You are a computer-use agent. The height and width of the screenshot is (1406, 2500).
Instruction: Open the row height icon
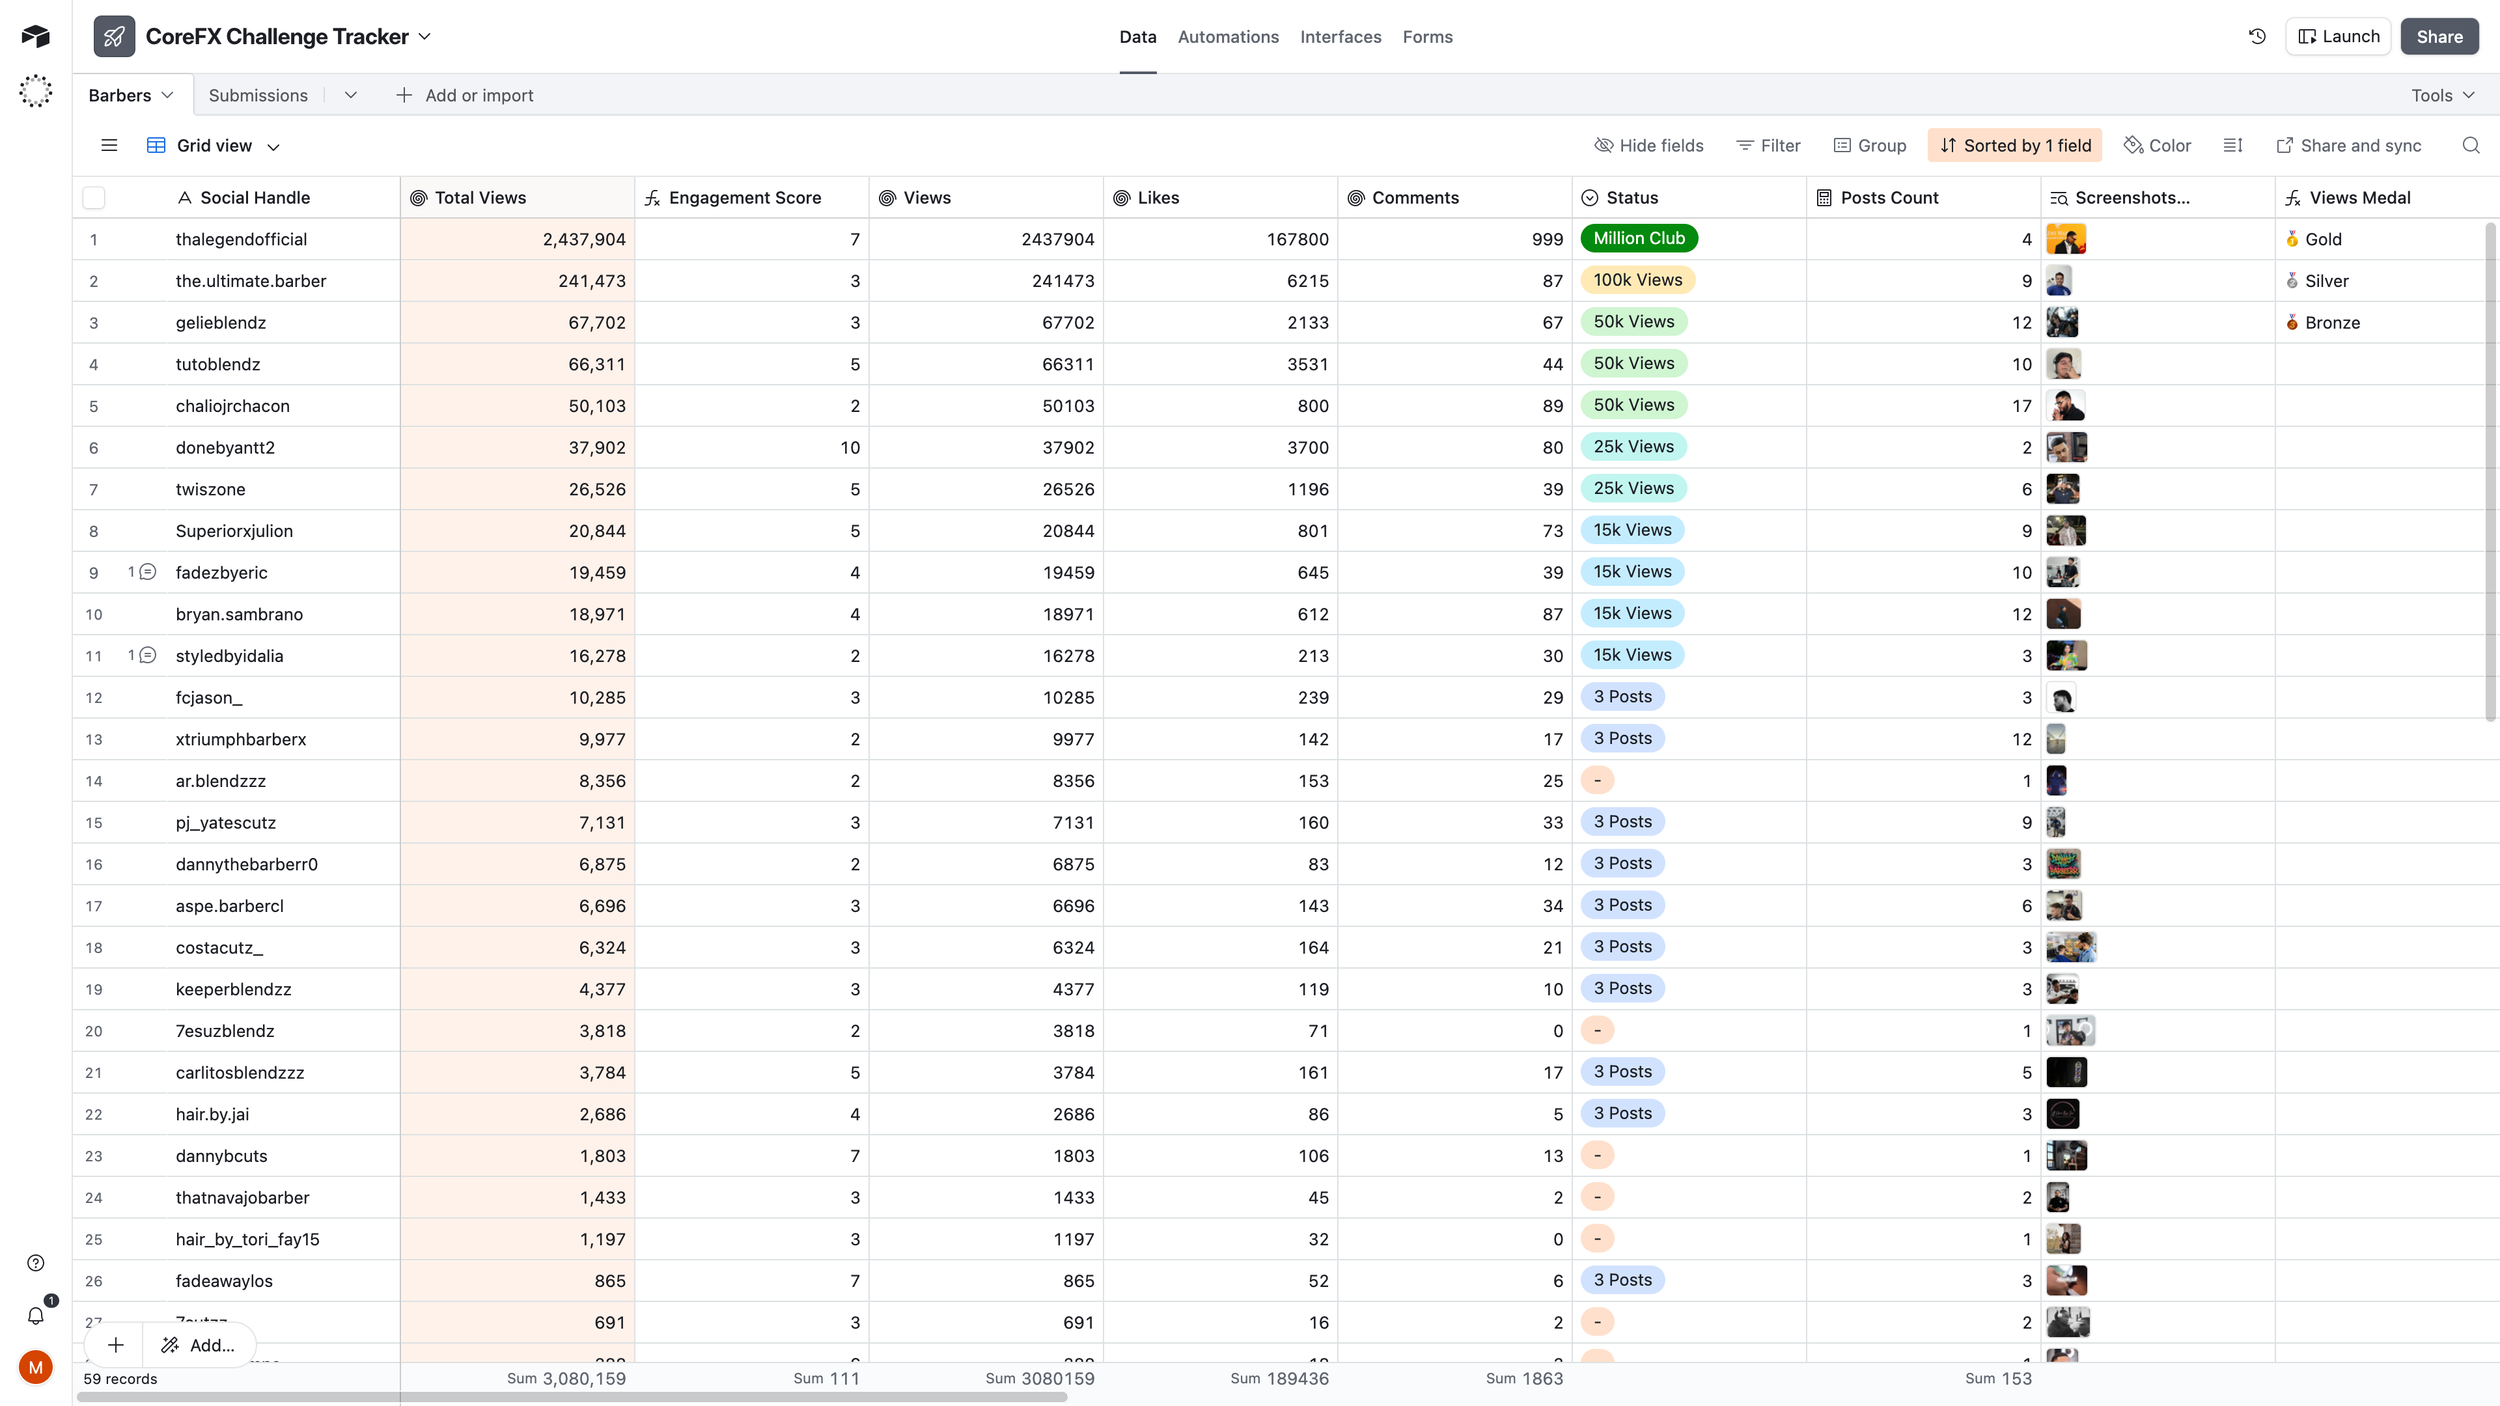coord(2232,146)
